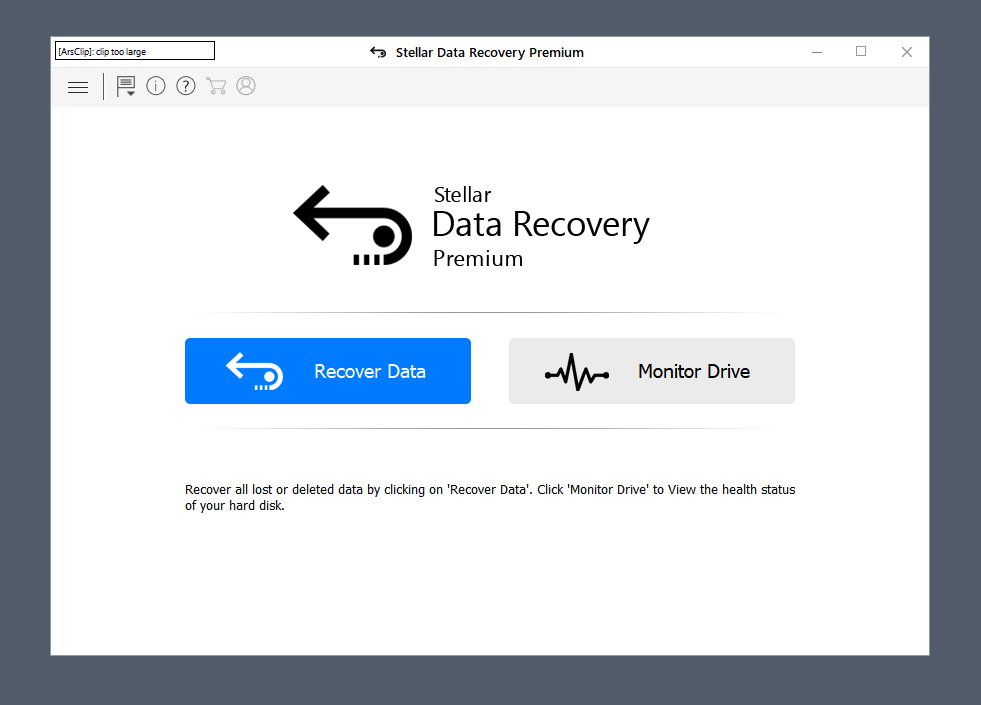
Task: Click the information (i) icon
Action: (x=156, y=86)
